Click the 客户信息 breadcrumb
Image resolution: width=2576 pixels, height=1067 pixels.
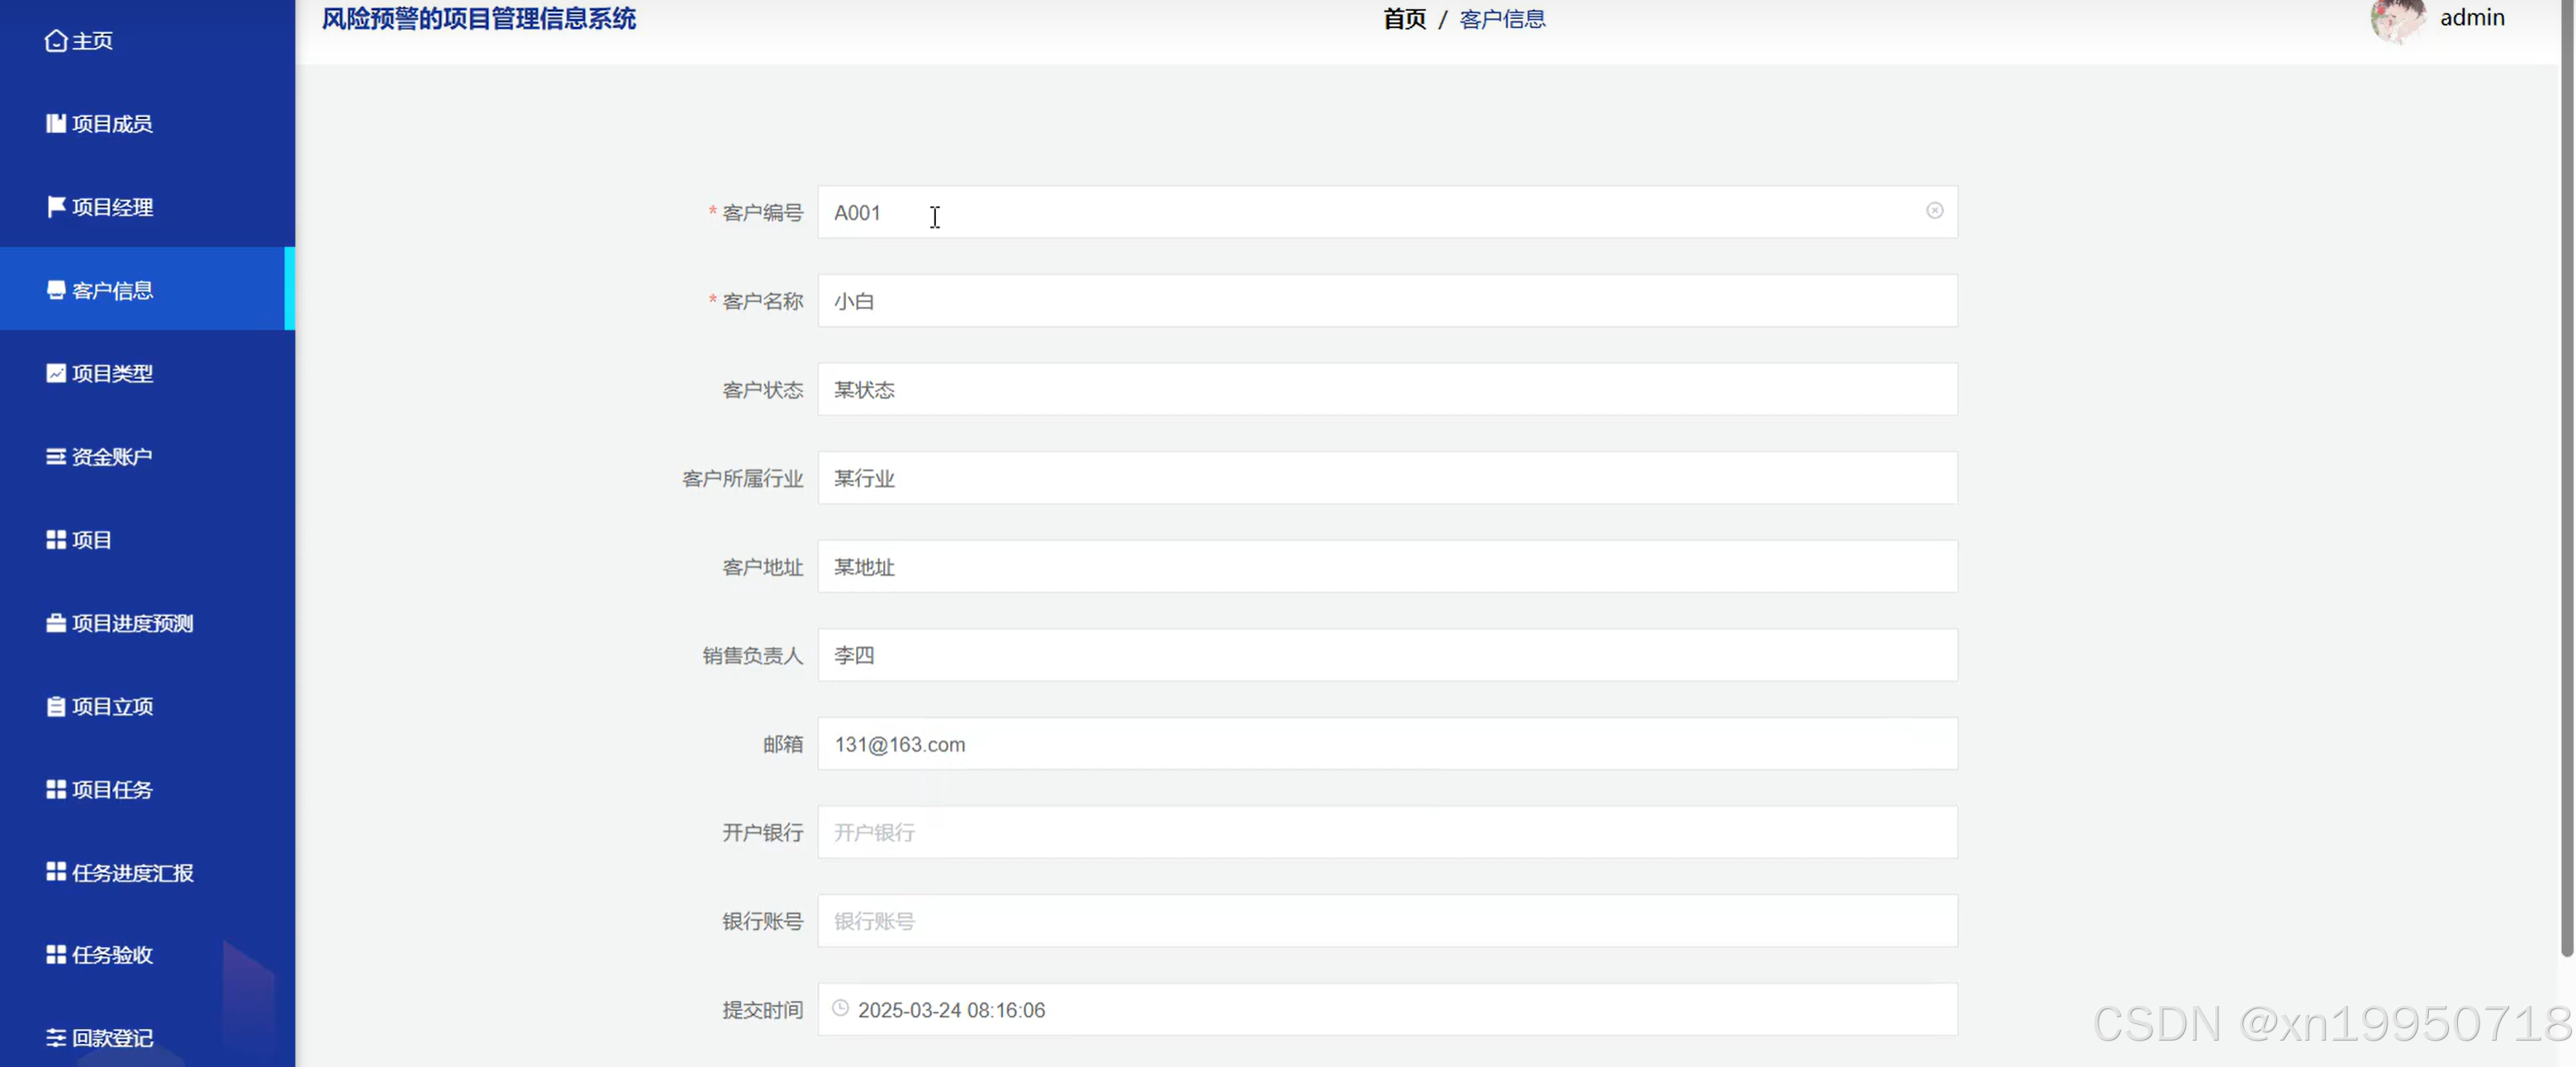click(x=1502, y=19)
